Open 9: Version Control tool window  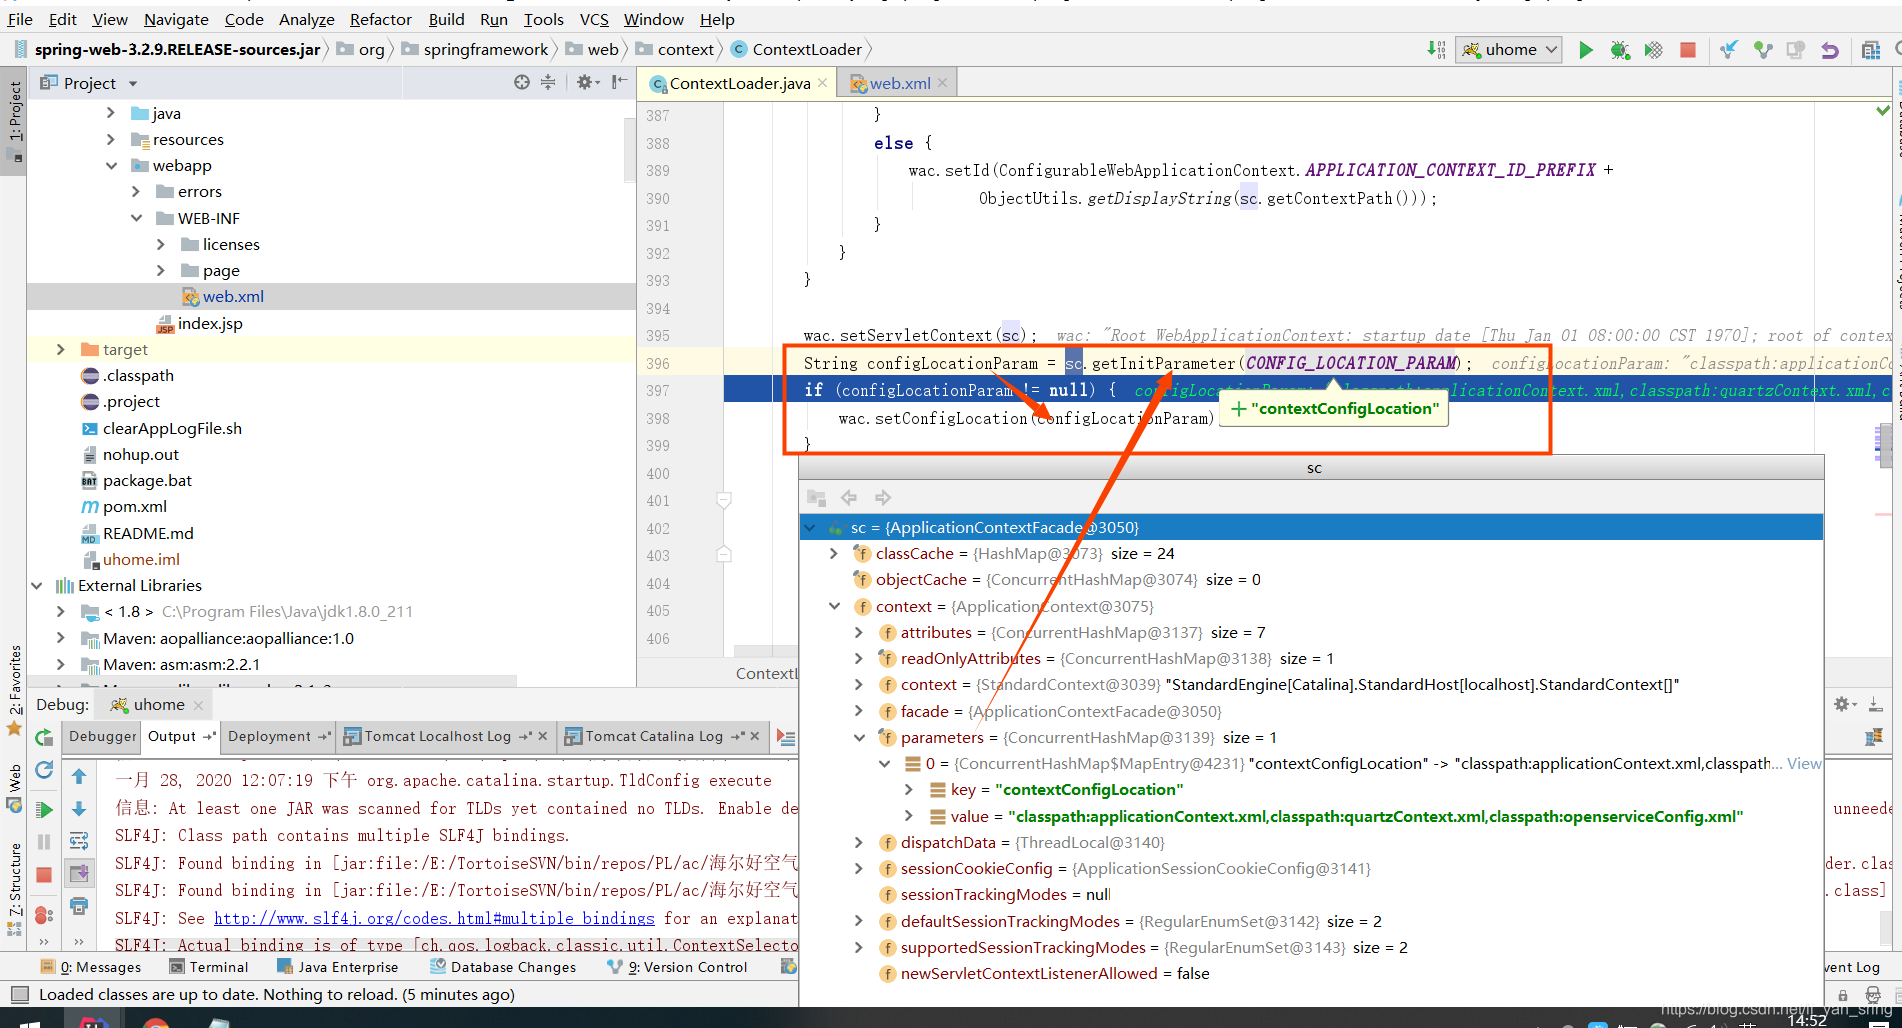pos(678,967)
